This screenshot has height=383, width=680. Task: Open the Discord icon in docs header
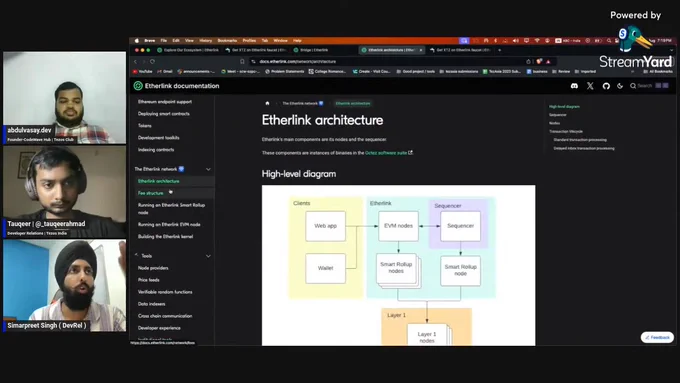pos(574,86)
